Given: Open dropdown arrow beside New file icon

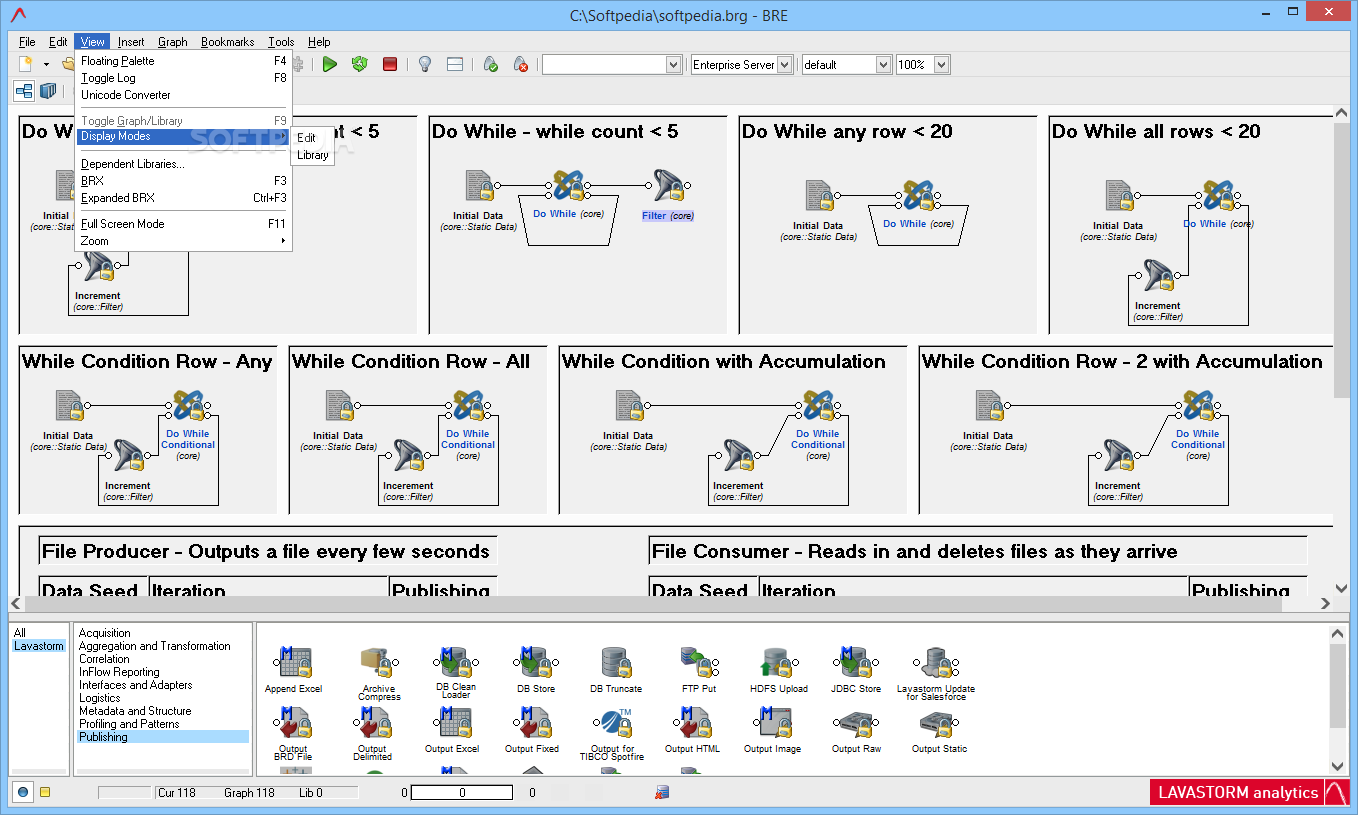Looking at the screenshot, I should tap(46, 64).
